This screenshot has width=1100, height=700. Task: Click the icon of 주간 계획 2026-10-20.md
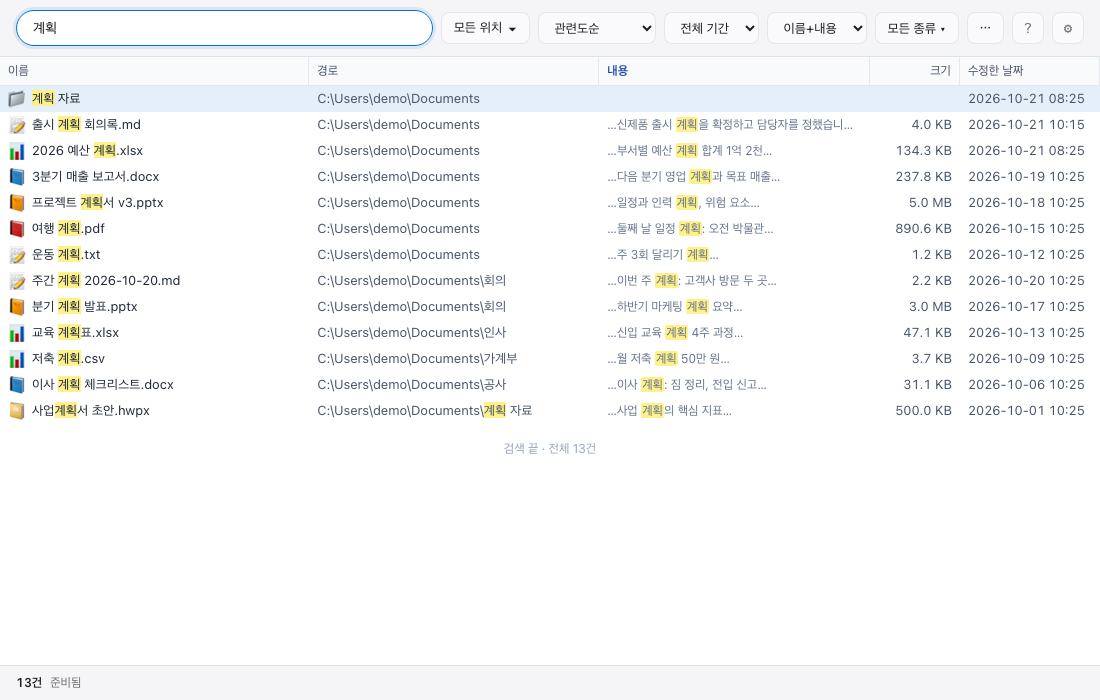click(x=17, y=281)
